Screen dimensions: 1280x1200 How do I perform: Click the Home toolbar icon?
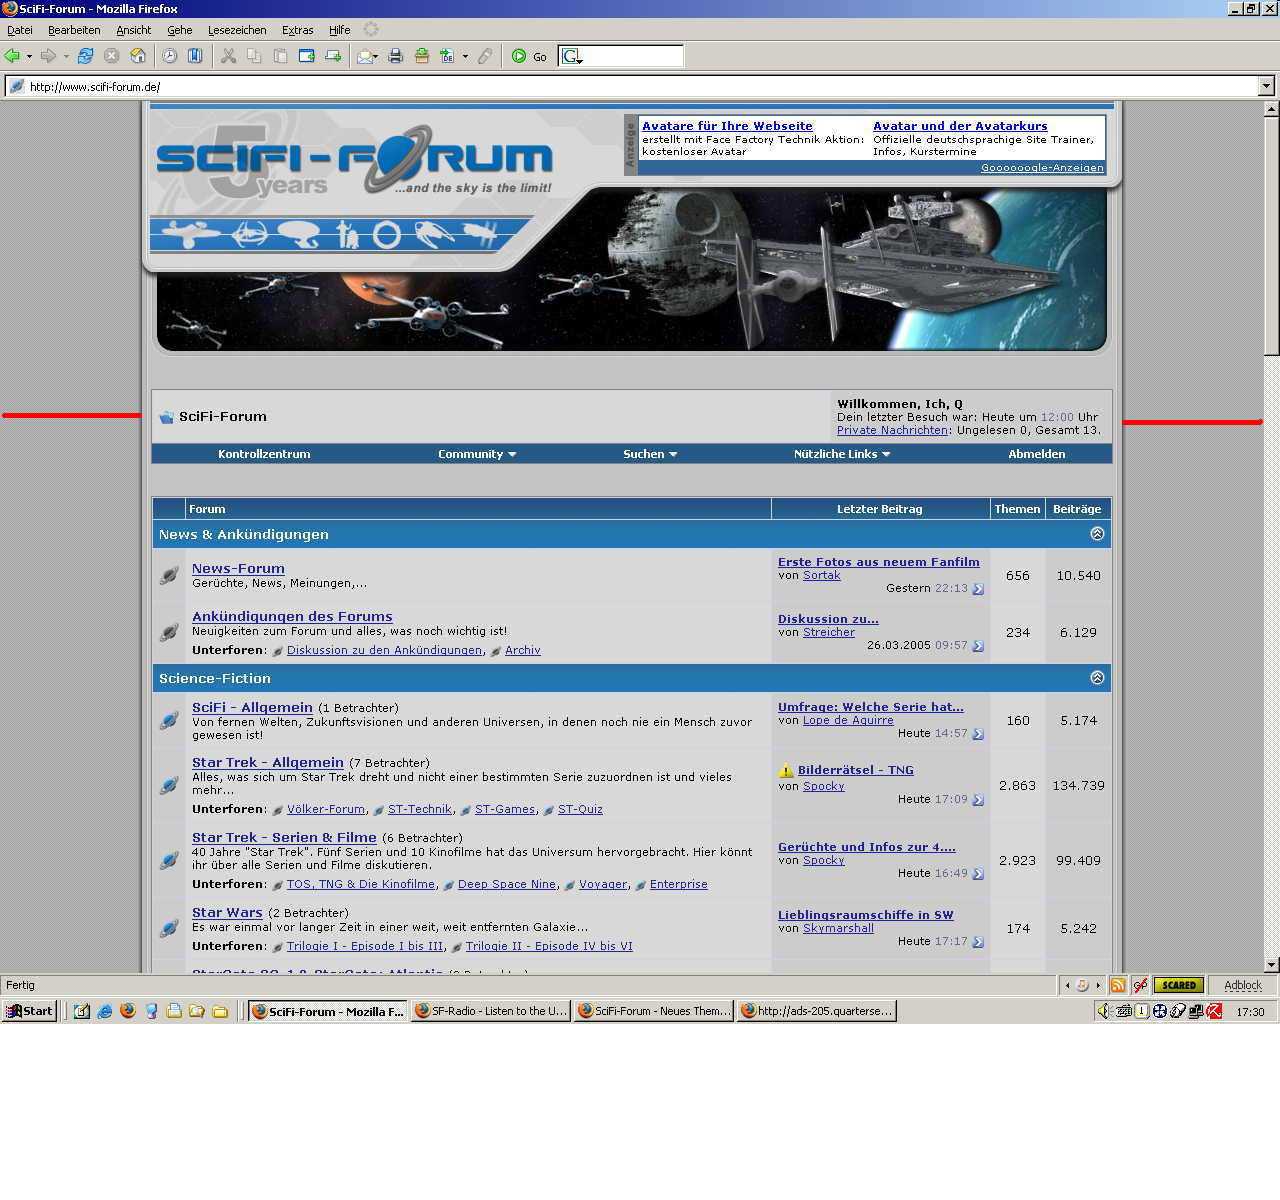point(138,56)
